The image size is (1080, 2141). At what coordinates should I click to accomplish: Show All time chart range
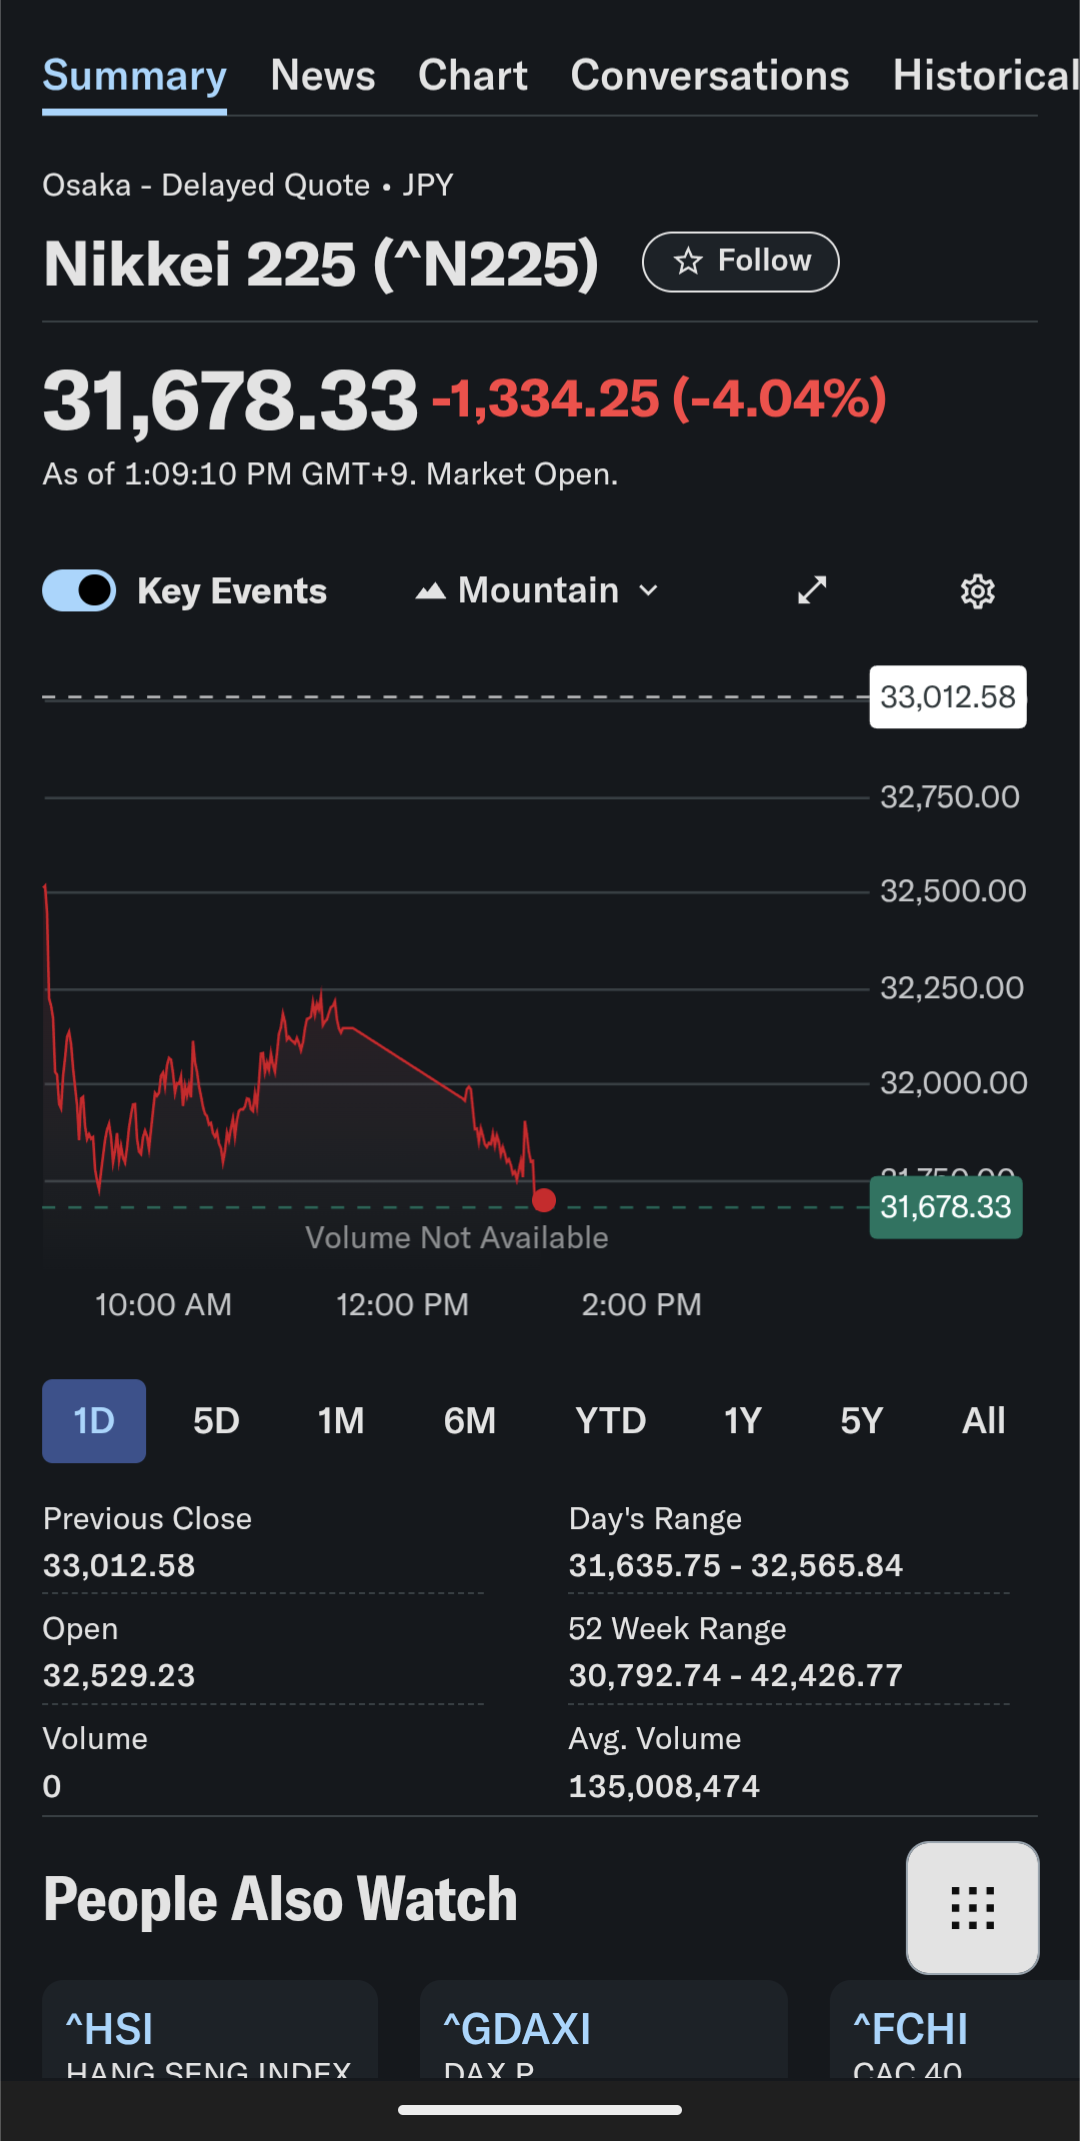pyautogui.click(x=984, y=1421)
